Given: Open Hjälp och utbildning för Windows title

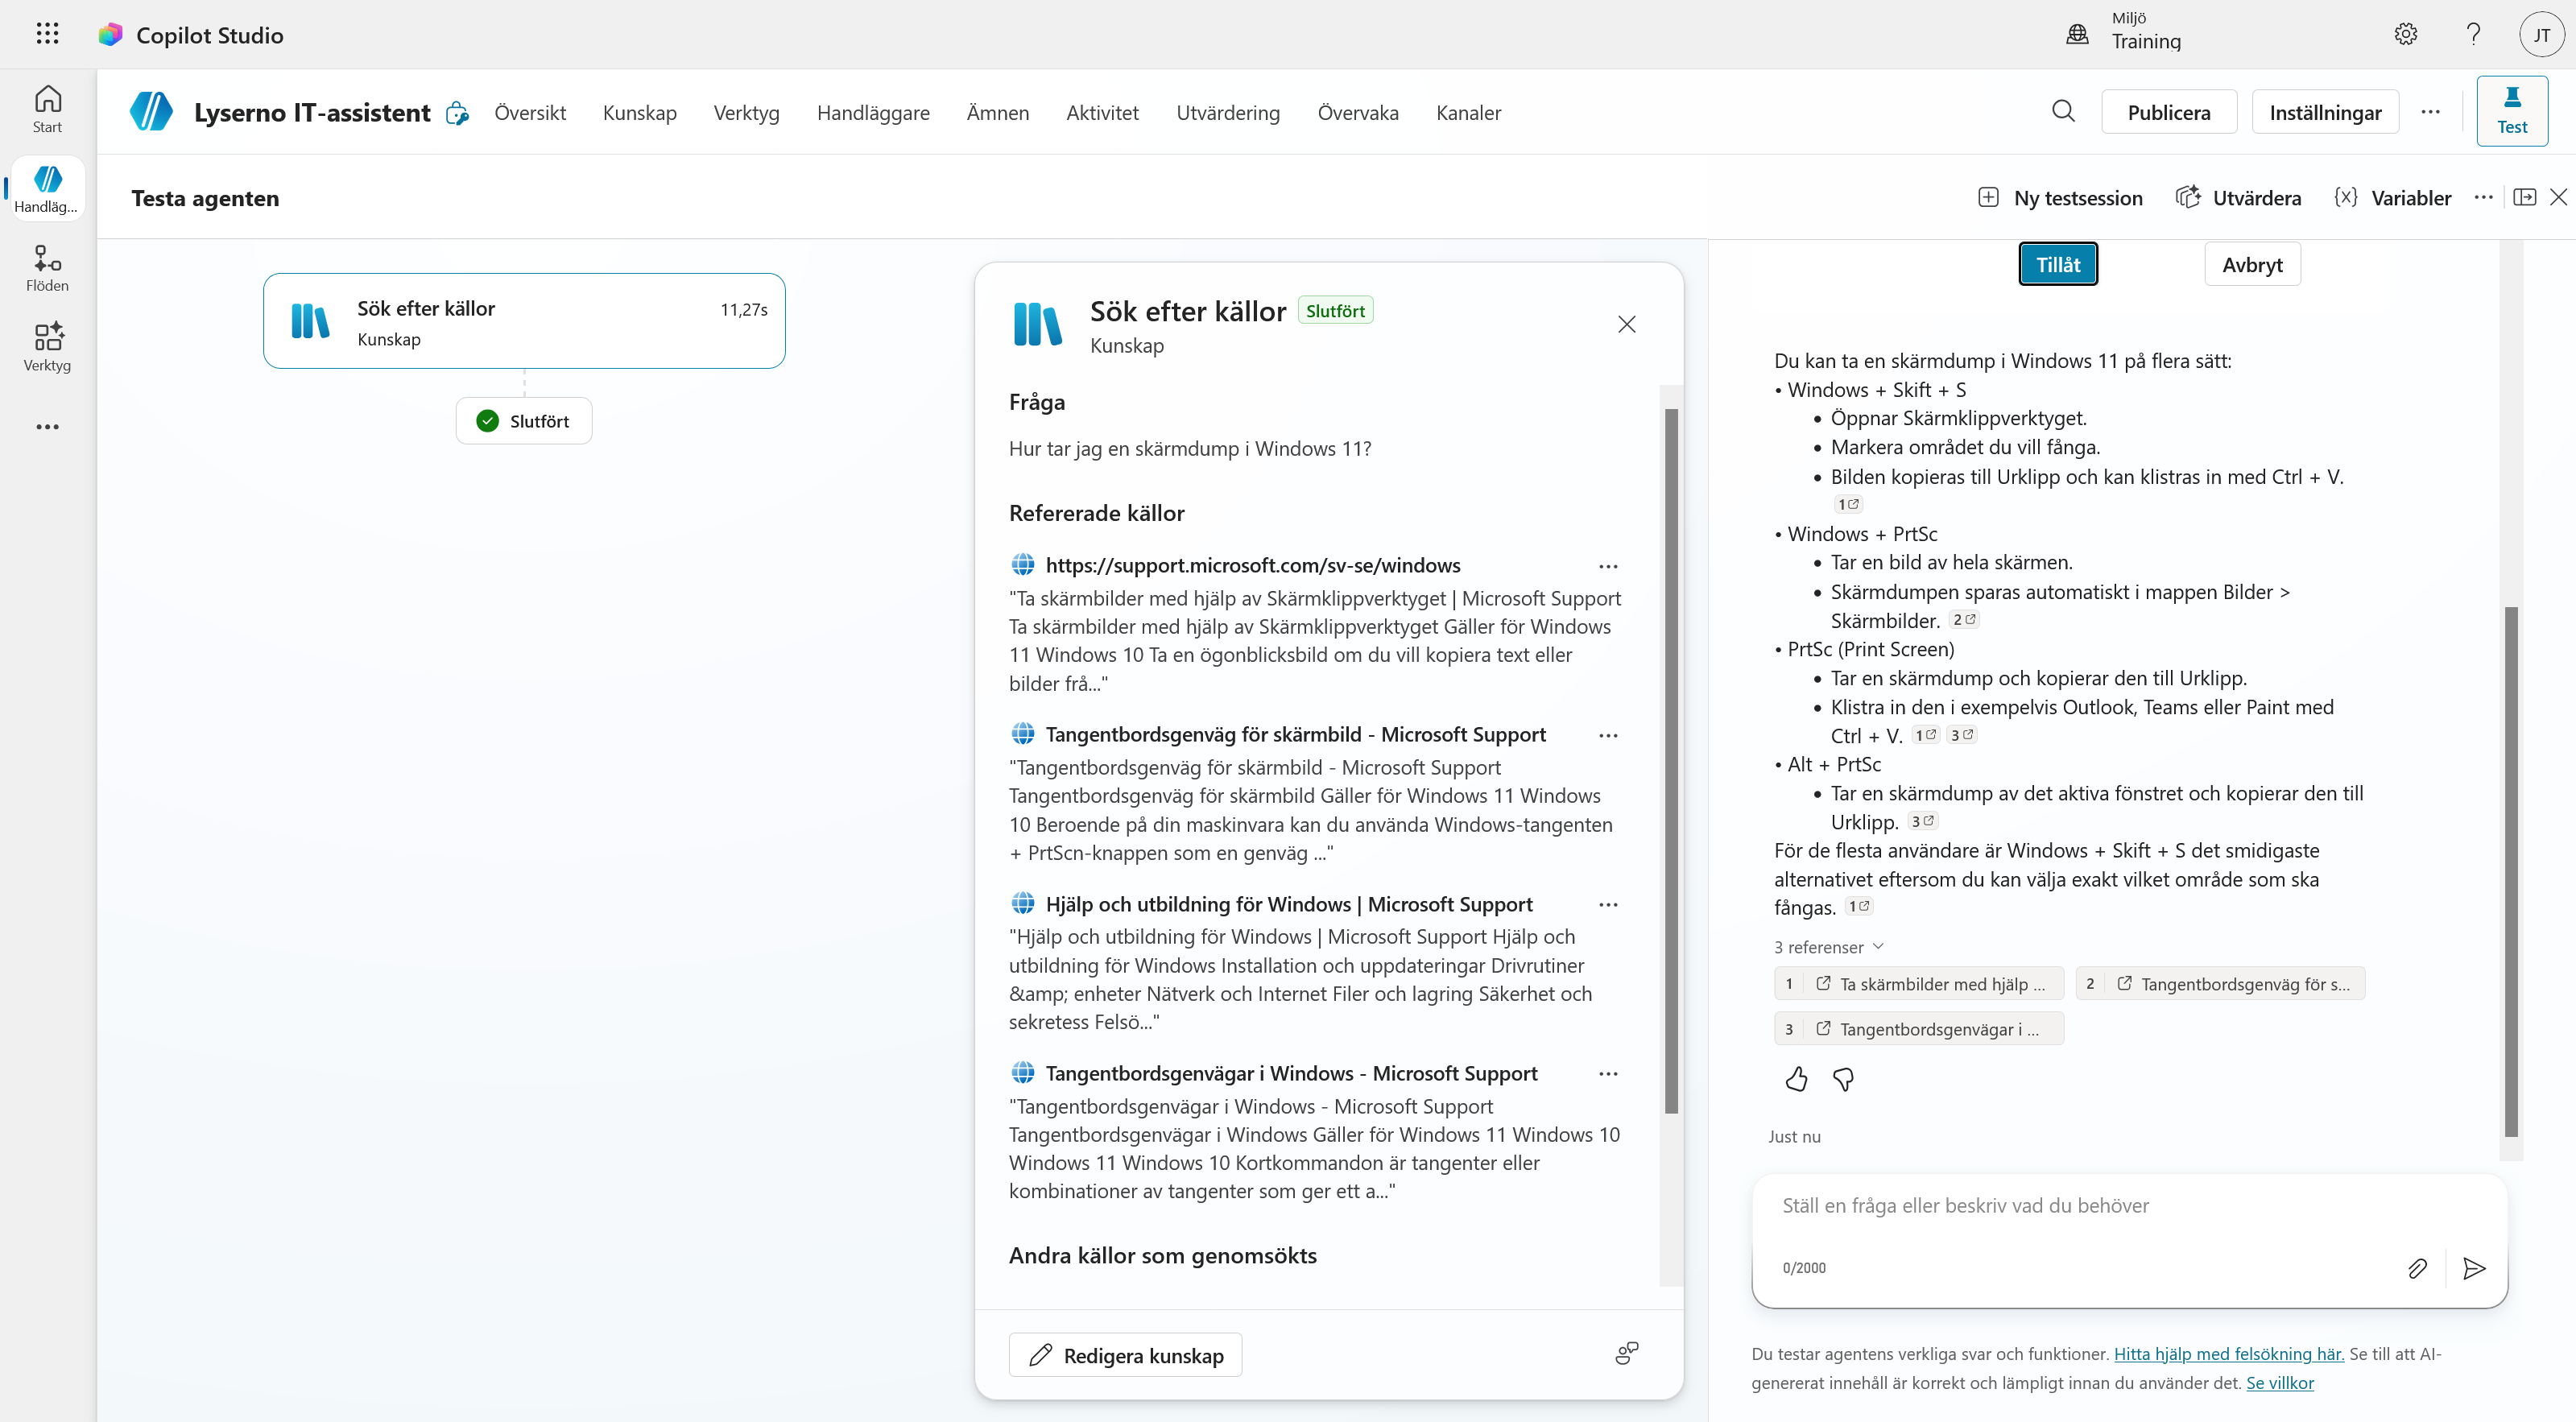Looking at the screenshot, I should 1289,904.
